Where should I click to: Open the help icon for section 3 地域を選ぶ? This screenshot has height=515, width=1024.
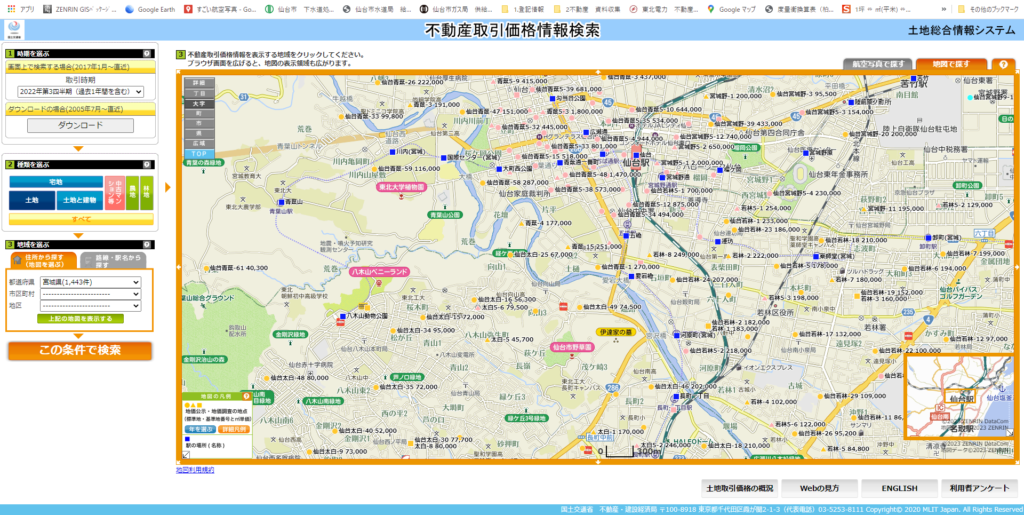(x=147, y=245)
